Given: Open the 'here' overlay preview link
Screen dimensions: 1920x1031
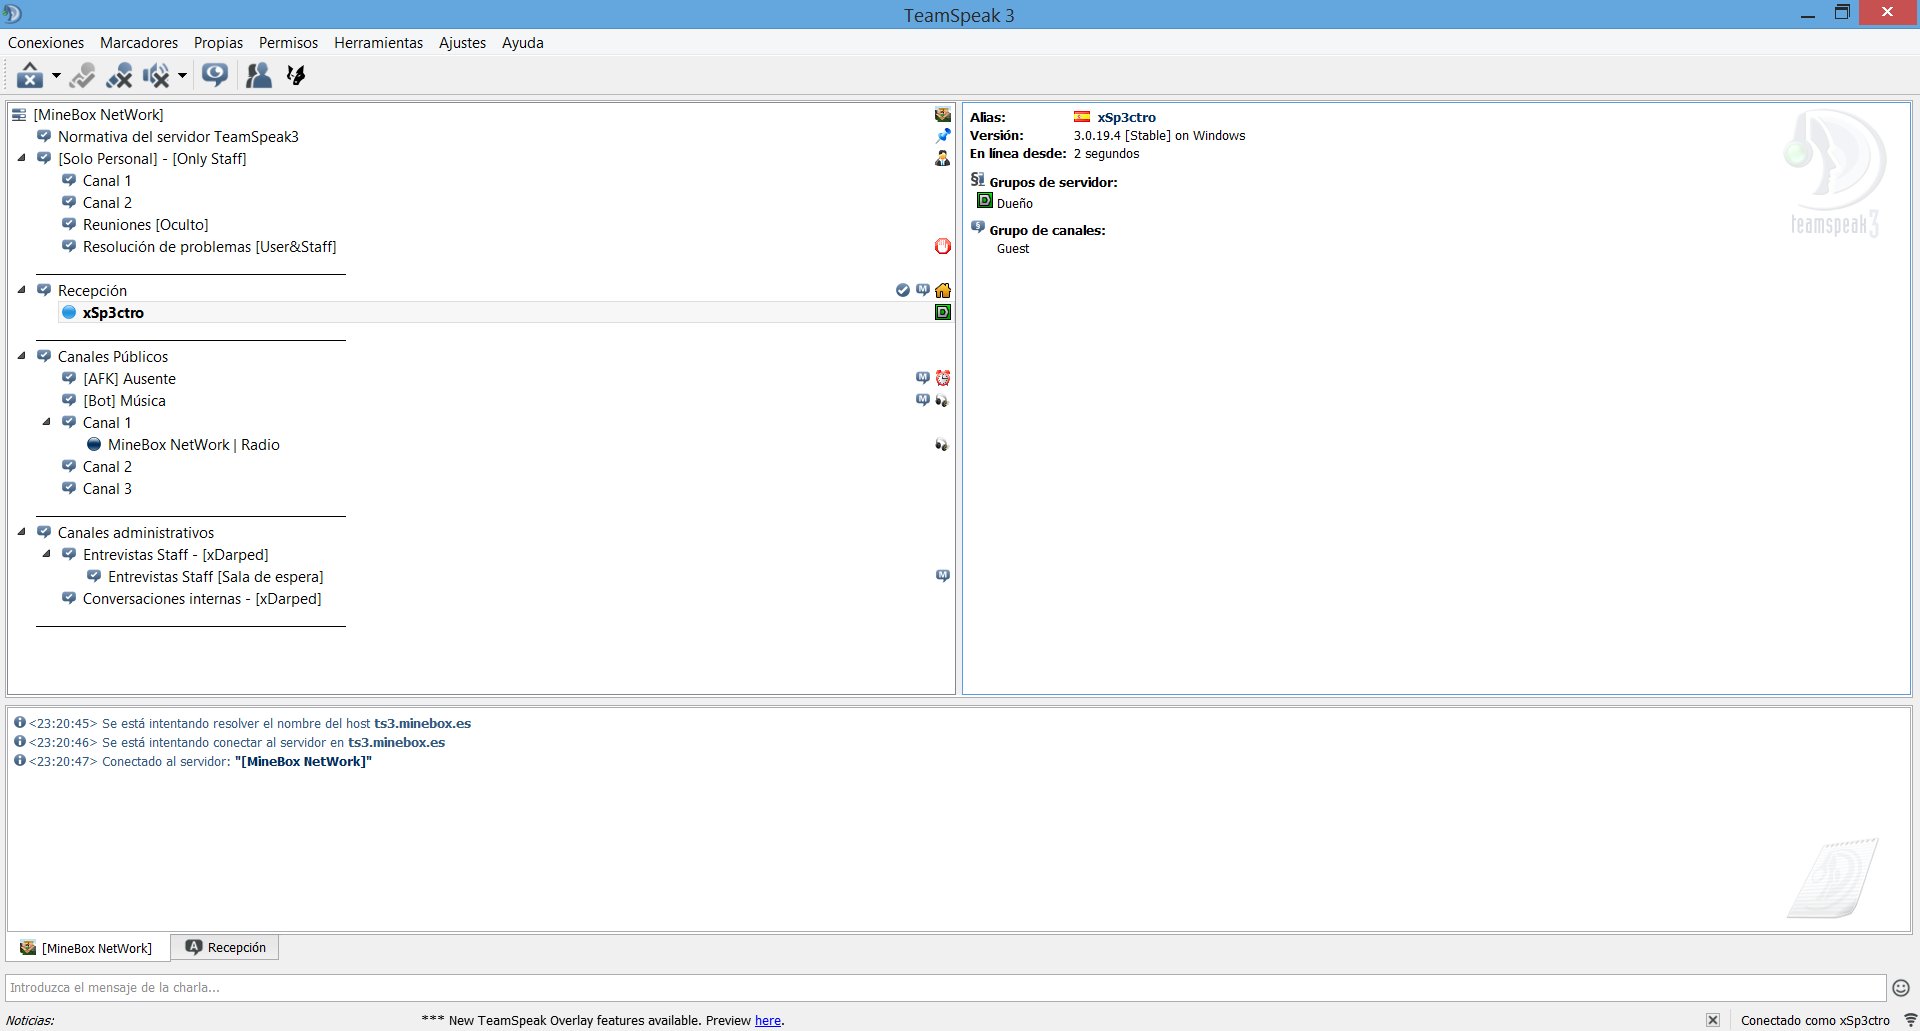Looking at the screenshot, I should click(x=768, y=1021).
